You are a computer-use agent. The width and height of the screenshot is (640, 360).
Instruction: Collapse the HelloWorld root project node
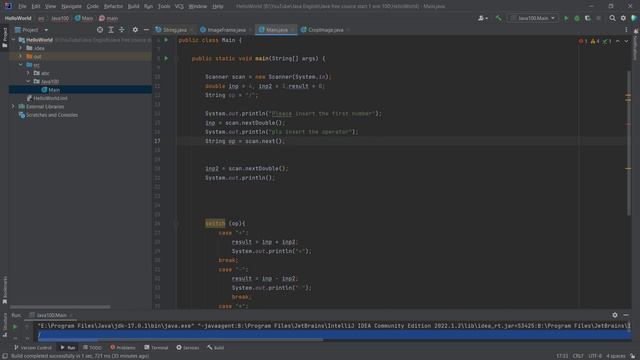click(x=13, y=40)
